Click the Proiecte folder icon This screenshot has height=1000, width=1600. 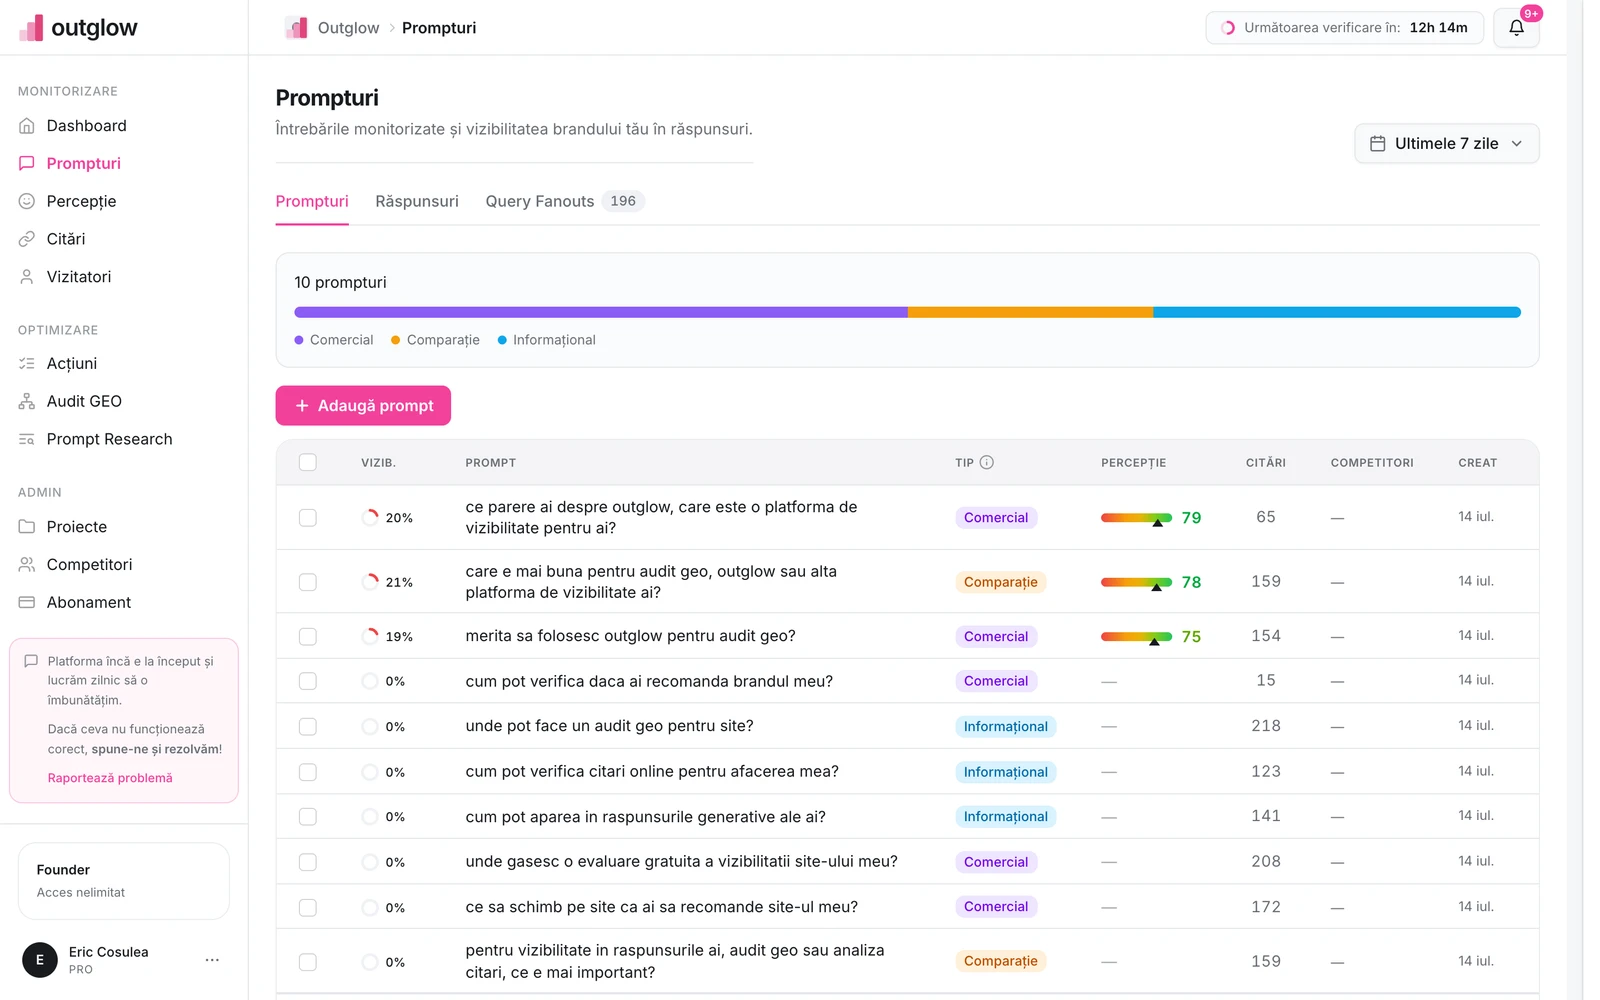[x=27, y=527]
